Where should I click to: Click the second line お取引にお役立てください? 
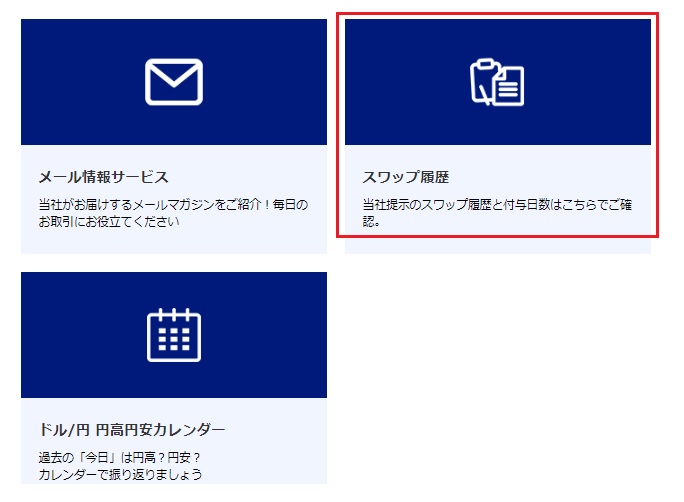point(109,222)
